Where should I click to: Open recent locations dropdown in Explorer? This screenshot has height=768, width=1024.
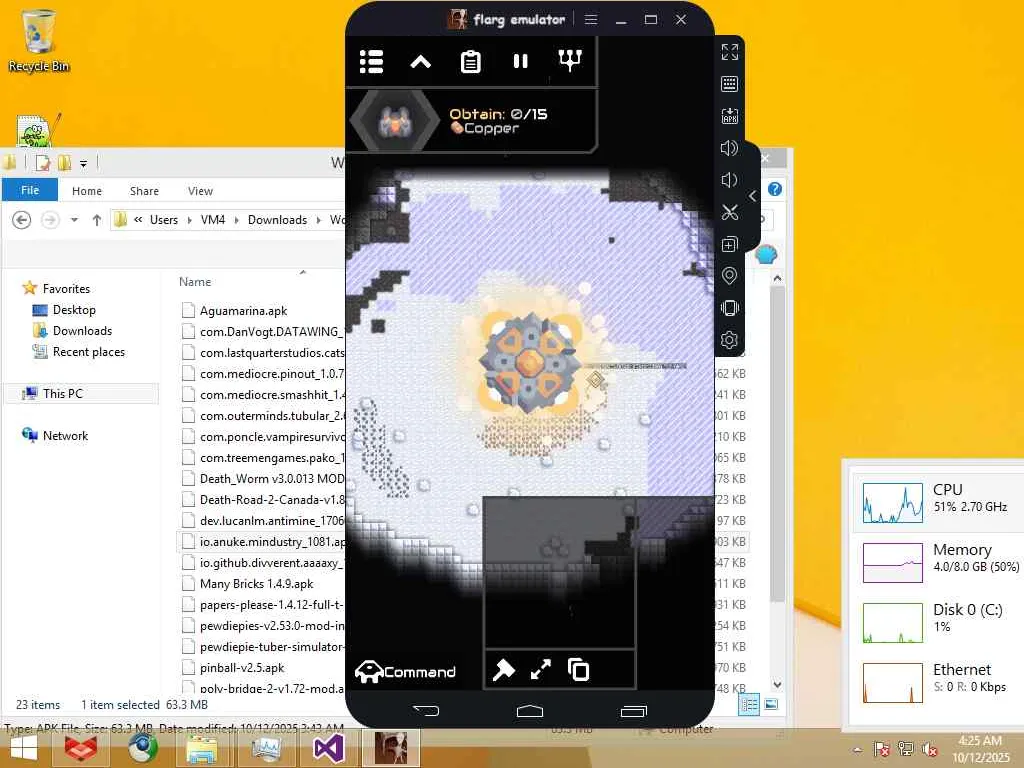[x=74, y=219]
